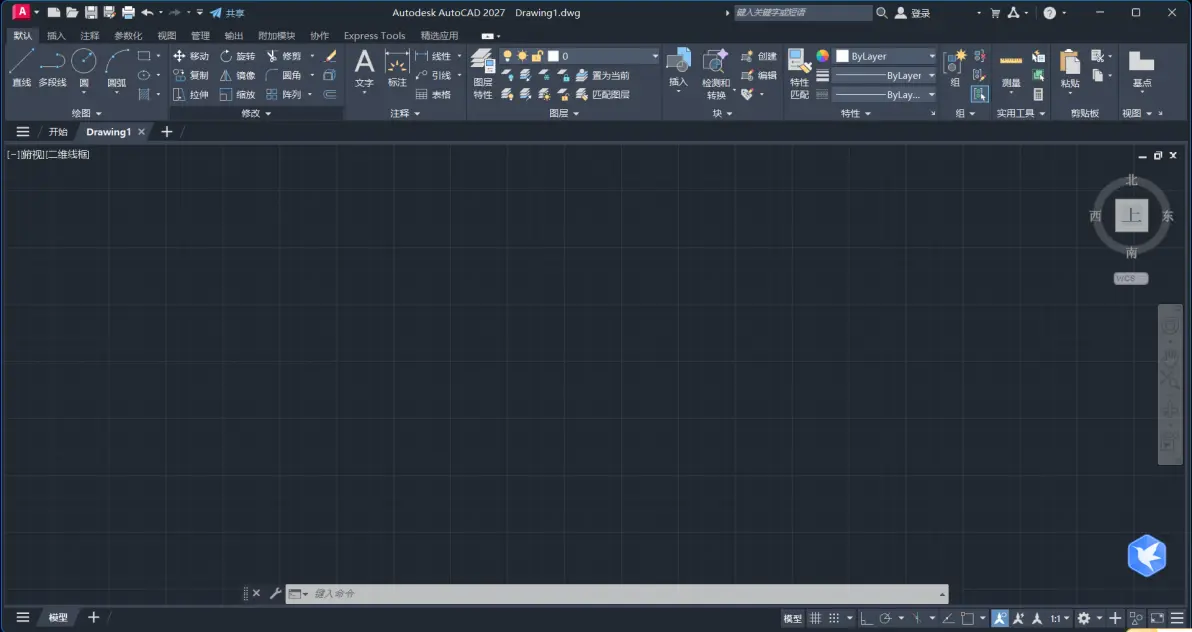Toggle snap mode in status bar
Image resolution: width=1192 pixels, height=632 pixels.
(834, 618)
